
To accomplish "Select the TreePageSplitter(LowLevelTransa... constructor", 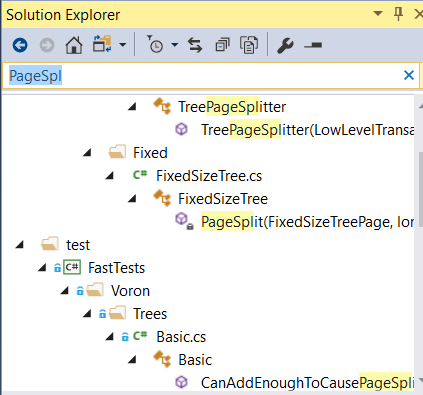I will click(x=307, y=130).
